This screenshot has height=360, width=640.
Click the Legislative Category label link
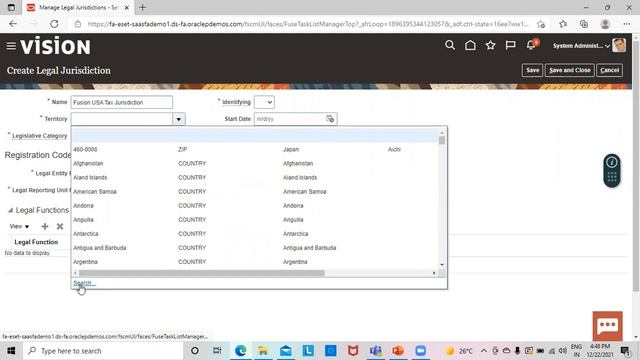click(40, 136)
